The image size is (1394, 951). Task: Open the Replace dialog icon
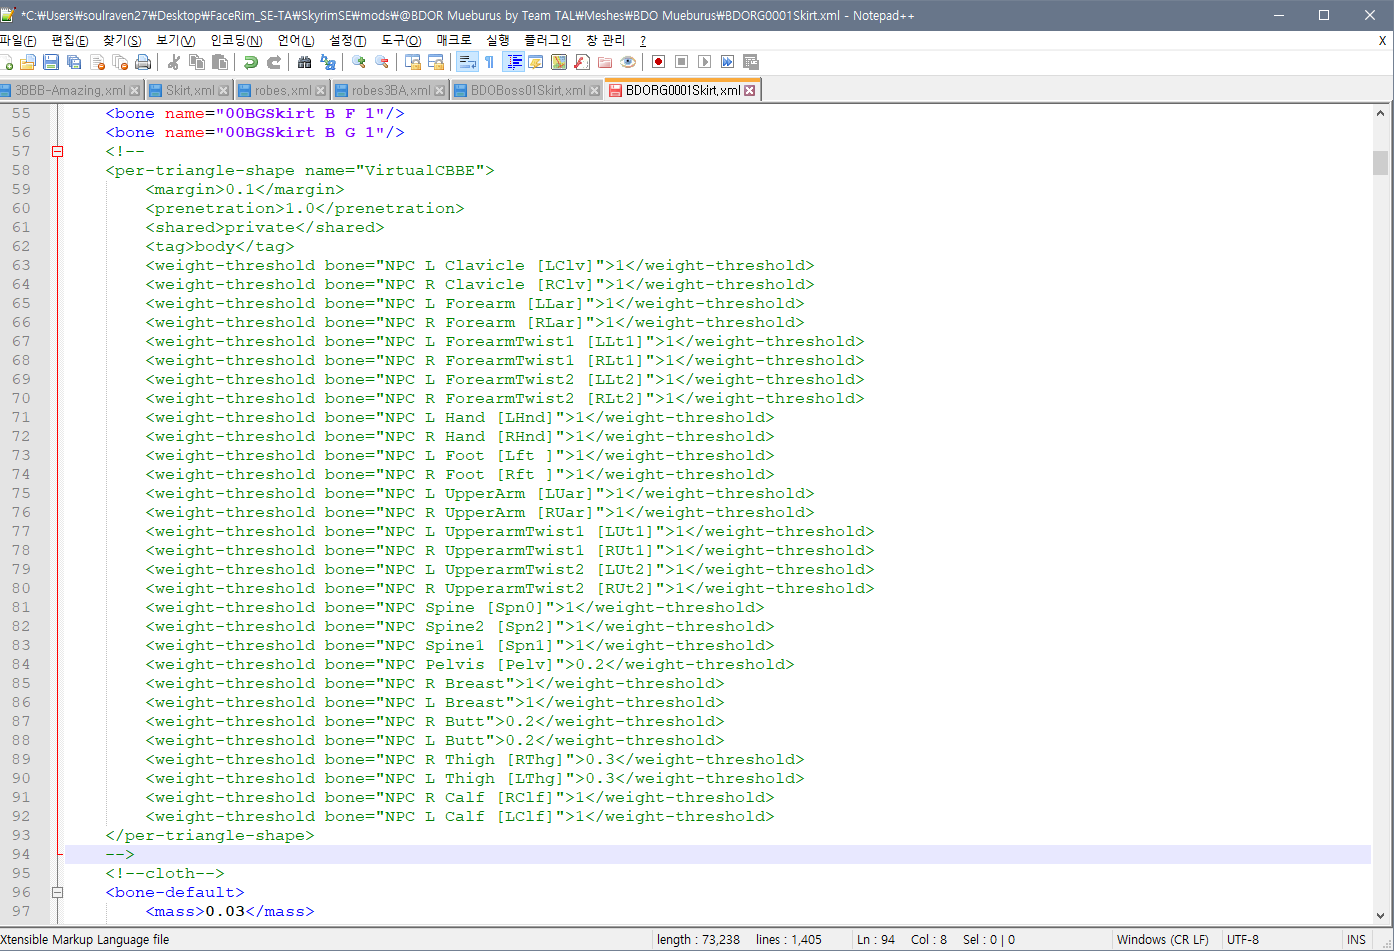[x=328, y=62]
